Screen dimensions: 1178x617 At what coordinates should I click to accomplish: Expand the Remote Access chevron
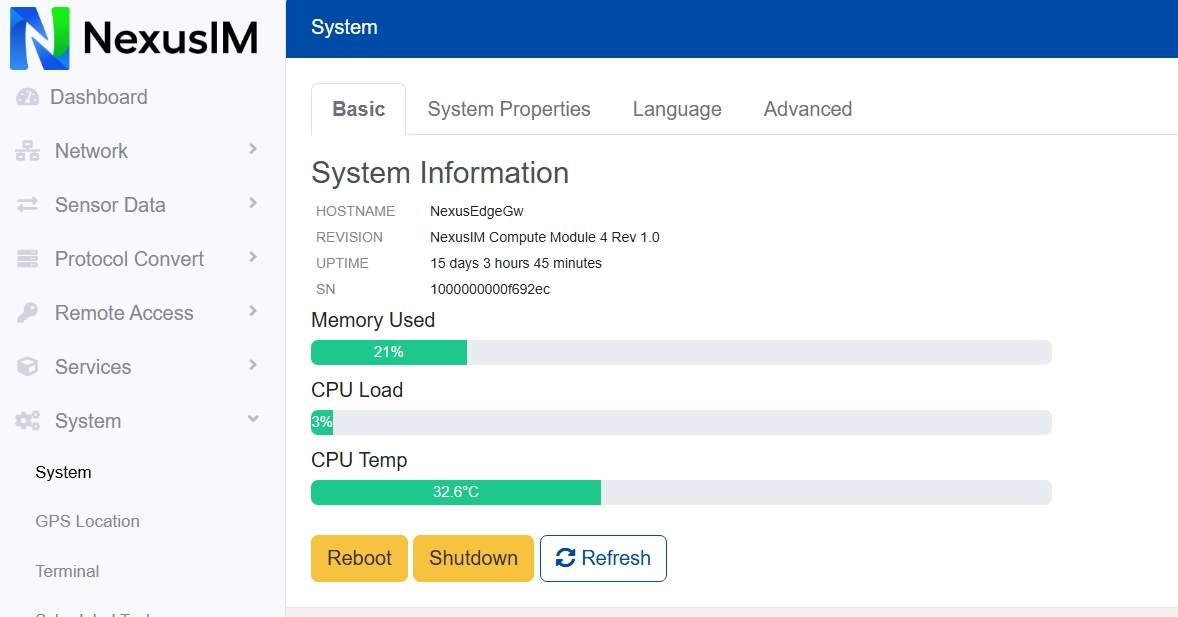pyautogui.click(x=253, y=312)
